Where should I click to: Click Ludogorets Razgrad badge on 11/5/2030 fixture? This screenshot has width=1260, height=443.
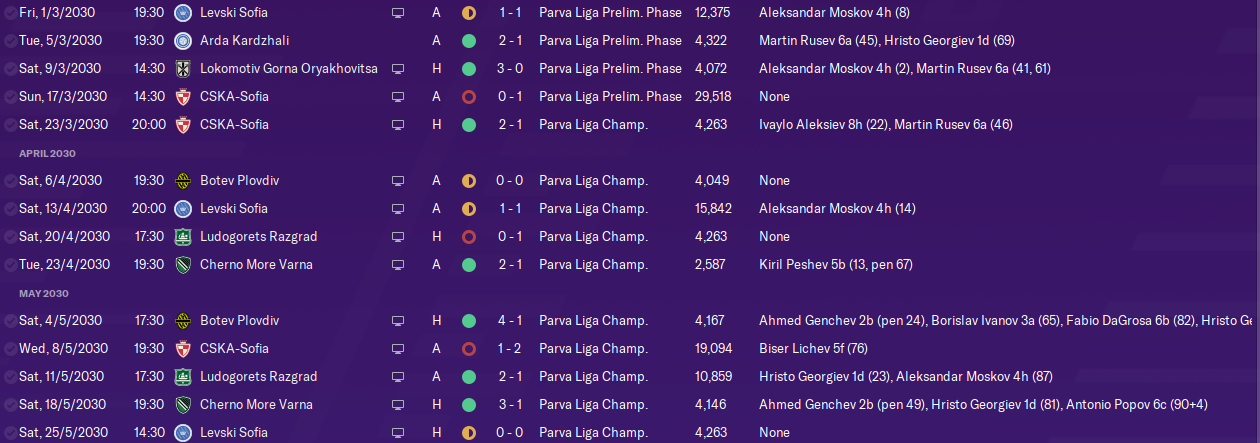(182, 377)
